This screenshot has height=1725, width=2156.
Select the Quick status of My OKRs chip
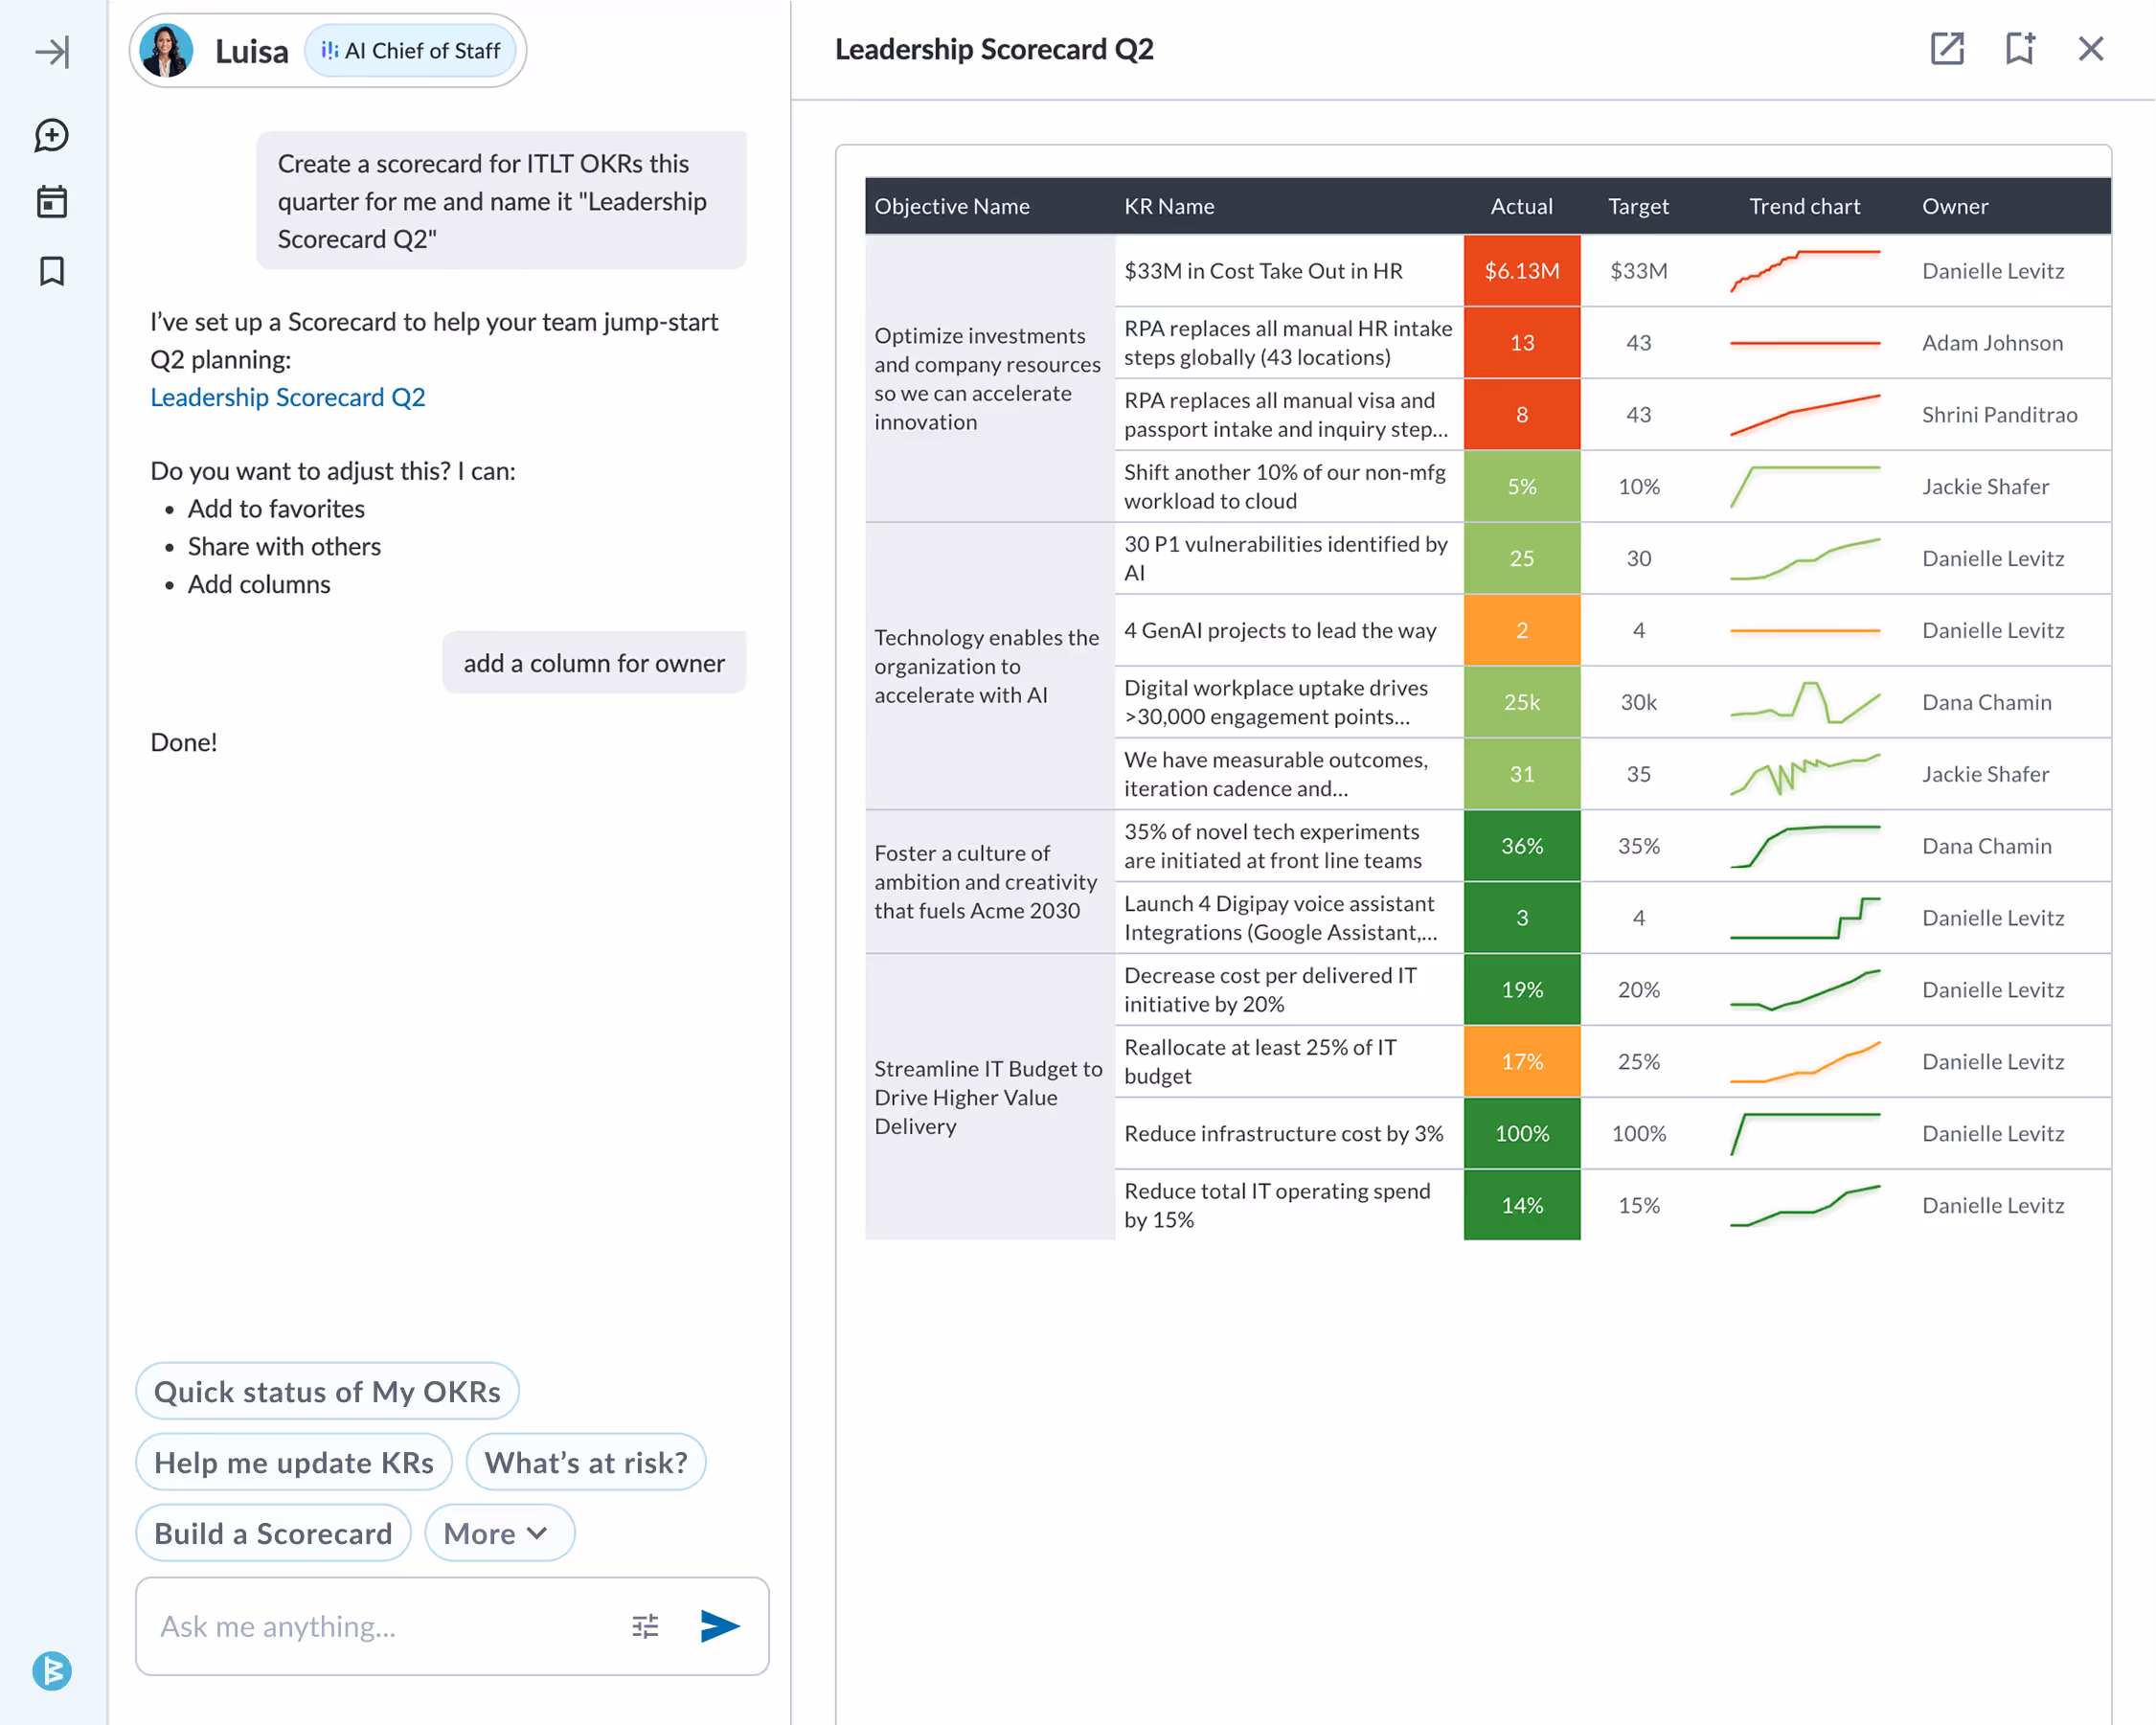point(326,1391)
